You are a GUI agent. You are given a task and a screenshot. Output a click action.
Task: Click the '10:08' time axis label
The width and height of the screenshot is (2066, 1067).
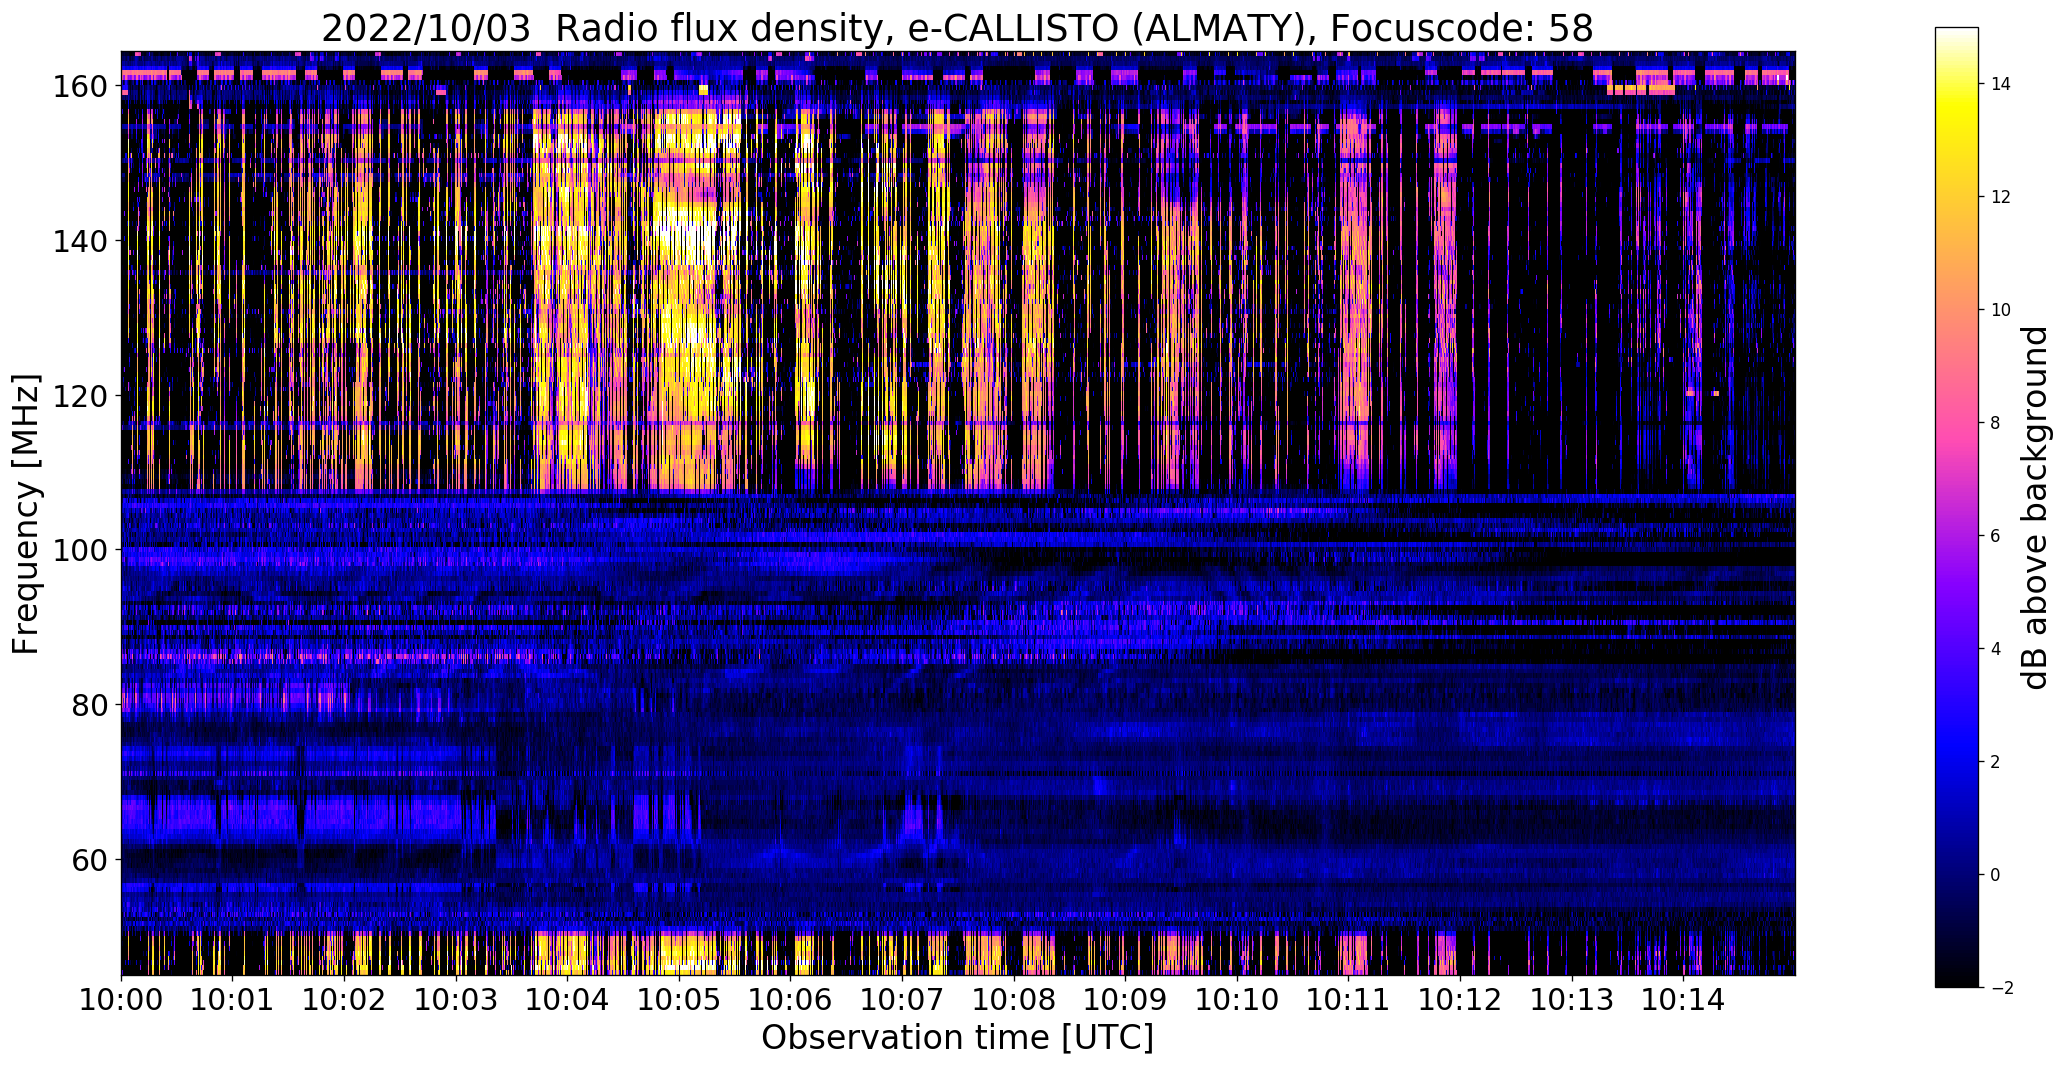click(x=1014, y=998)
